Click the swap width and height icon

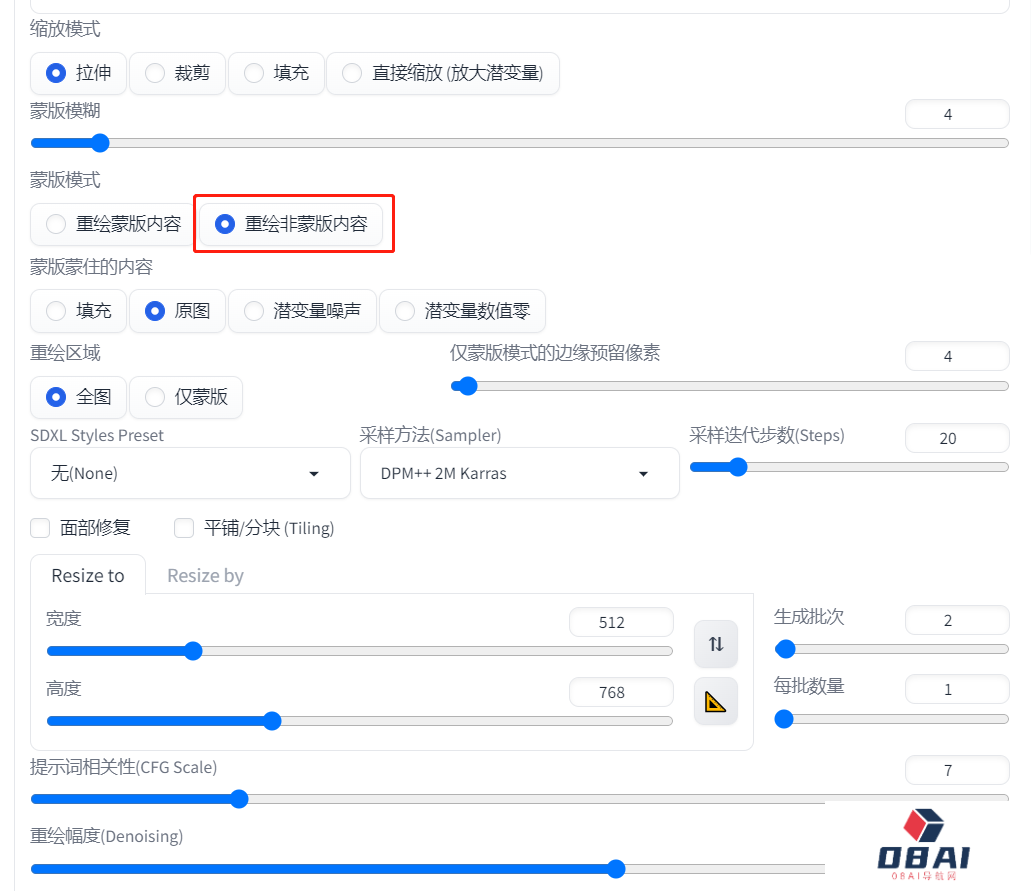(715, 644)
